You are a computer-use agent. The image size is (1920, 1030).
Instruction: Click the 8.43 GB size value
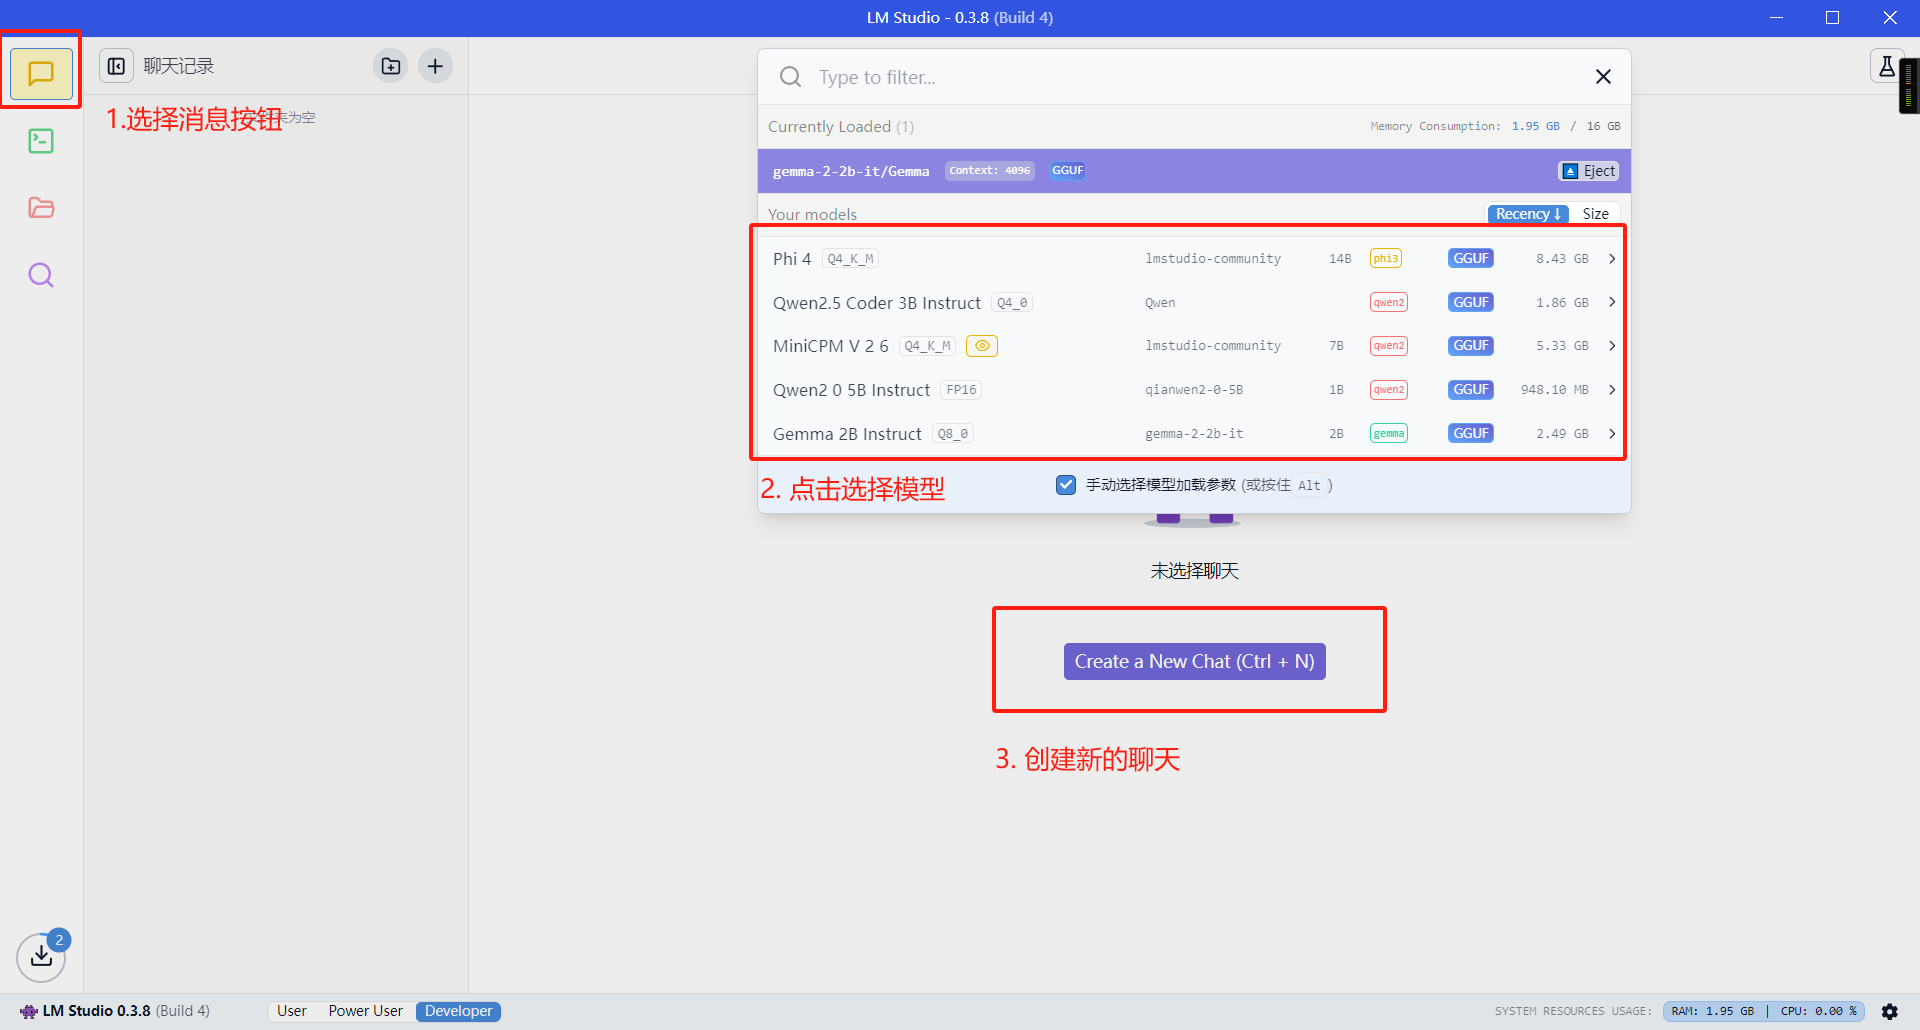pyautogui.click(x=1562, y=258)
